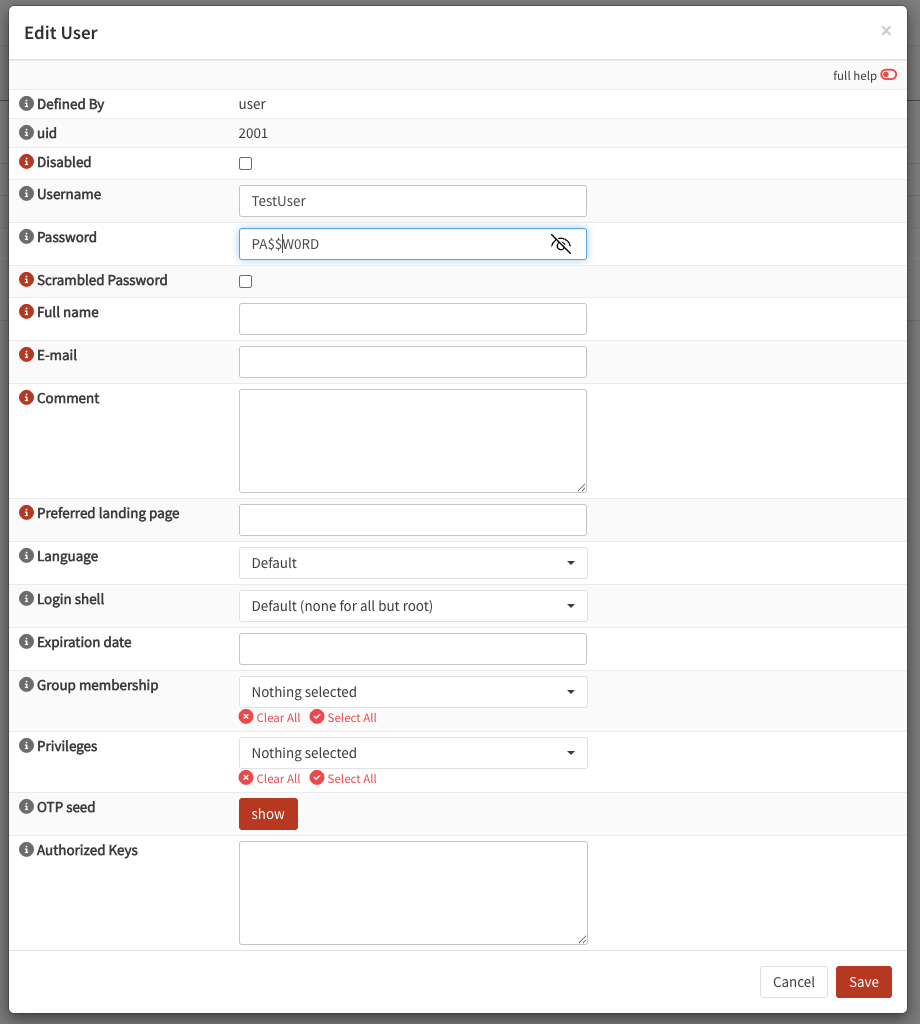Click the info icon next to Comment
Image resolution: width=920 pixels, height=1024 pixels.
(27, 398)
